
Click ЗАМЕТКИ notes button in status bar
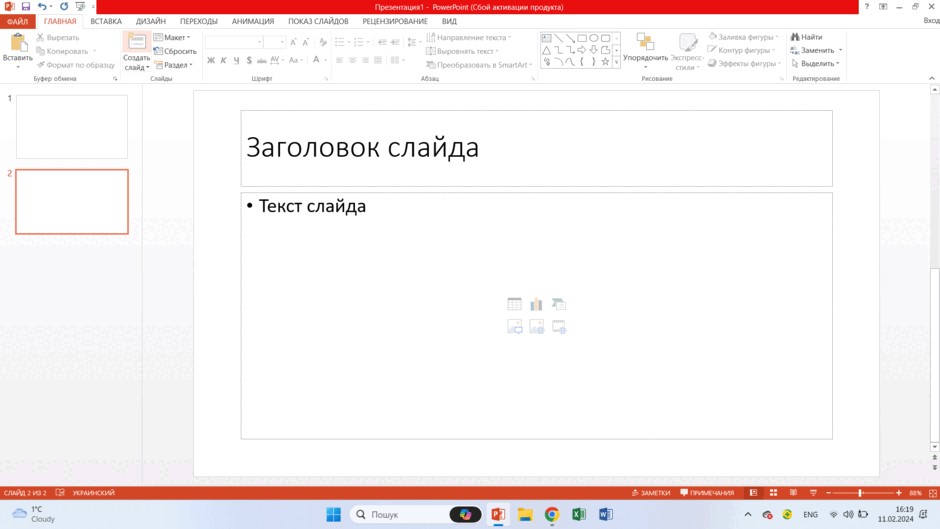650,492
